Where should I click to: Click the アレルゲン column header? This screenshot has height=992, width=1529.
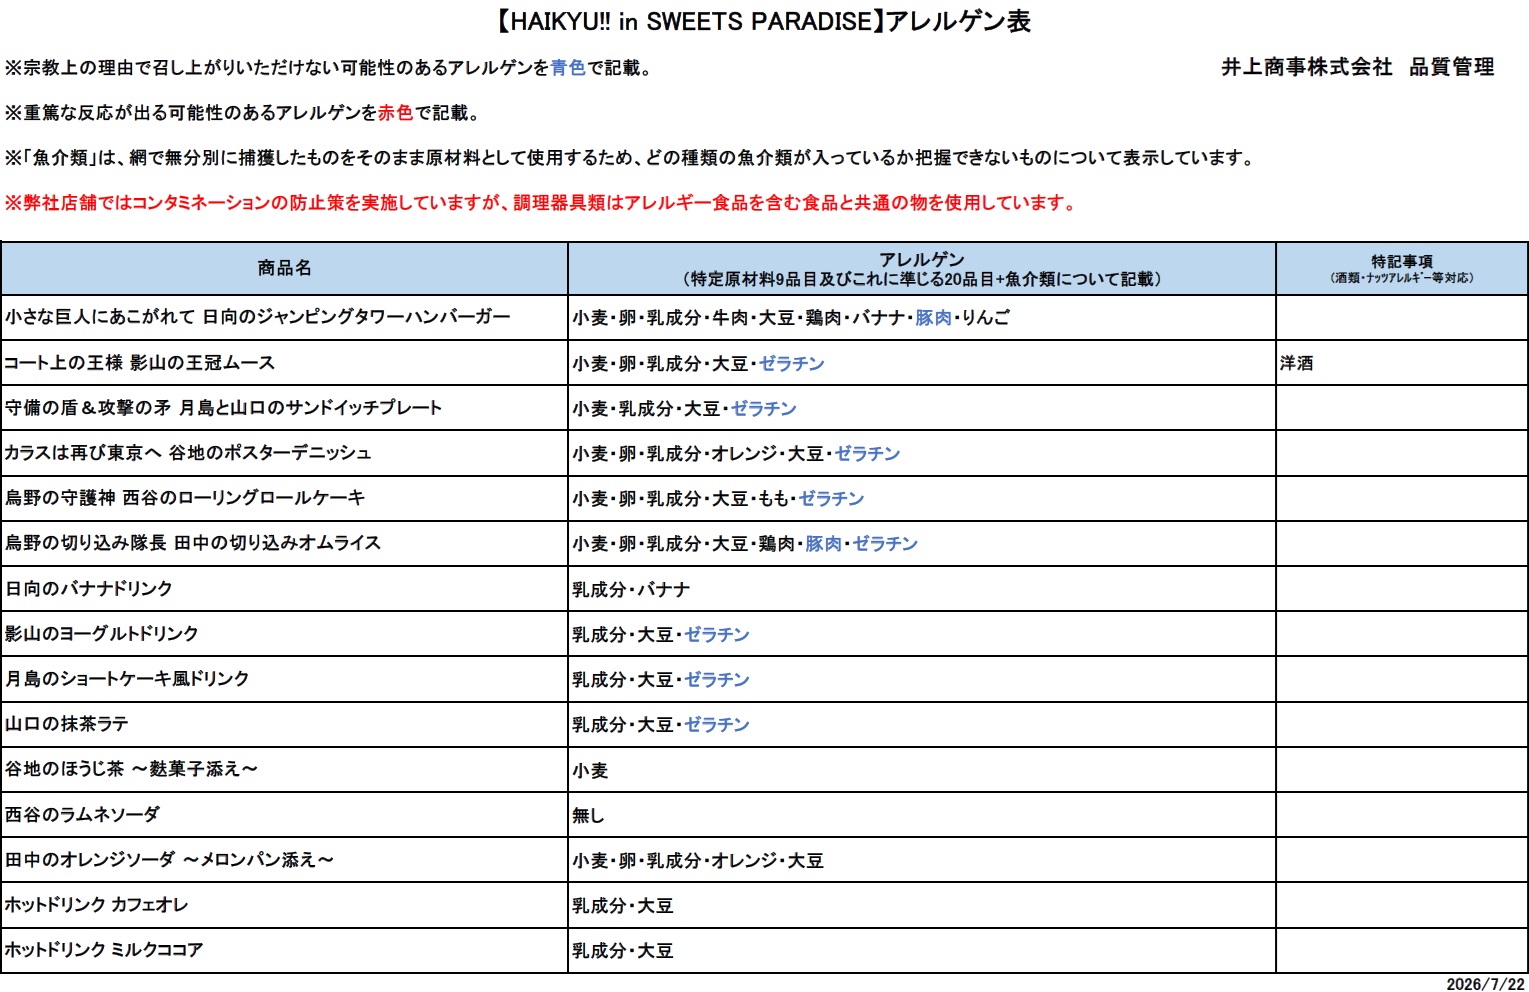[922, 268]
